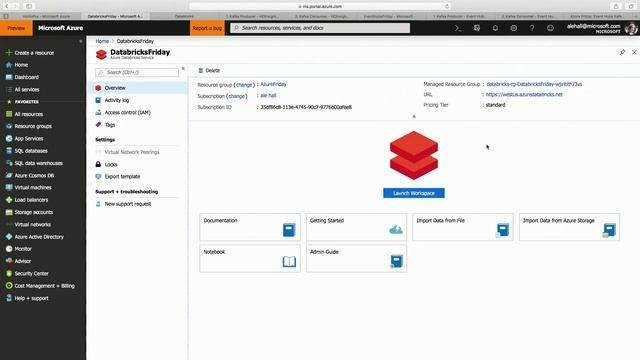
Task: Click the Virtual machines sidebar icon
Action: (x=9, y=187)
